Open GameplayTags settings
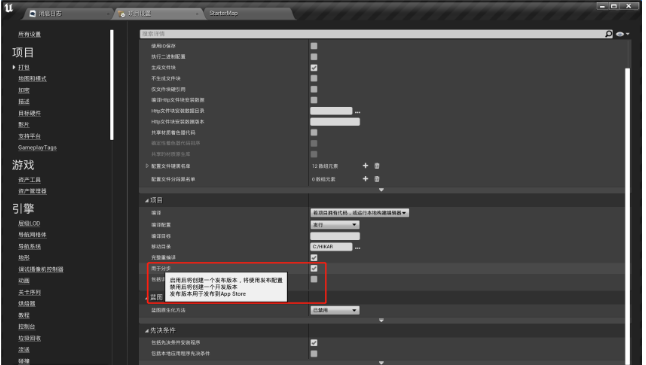This screenshot has width=646, height=365. [x=37, y=147]
